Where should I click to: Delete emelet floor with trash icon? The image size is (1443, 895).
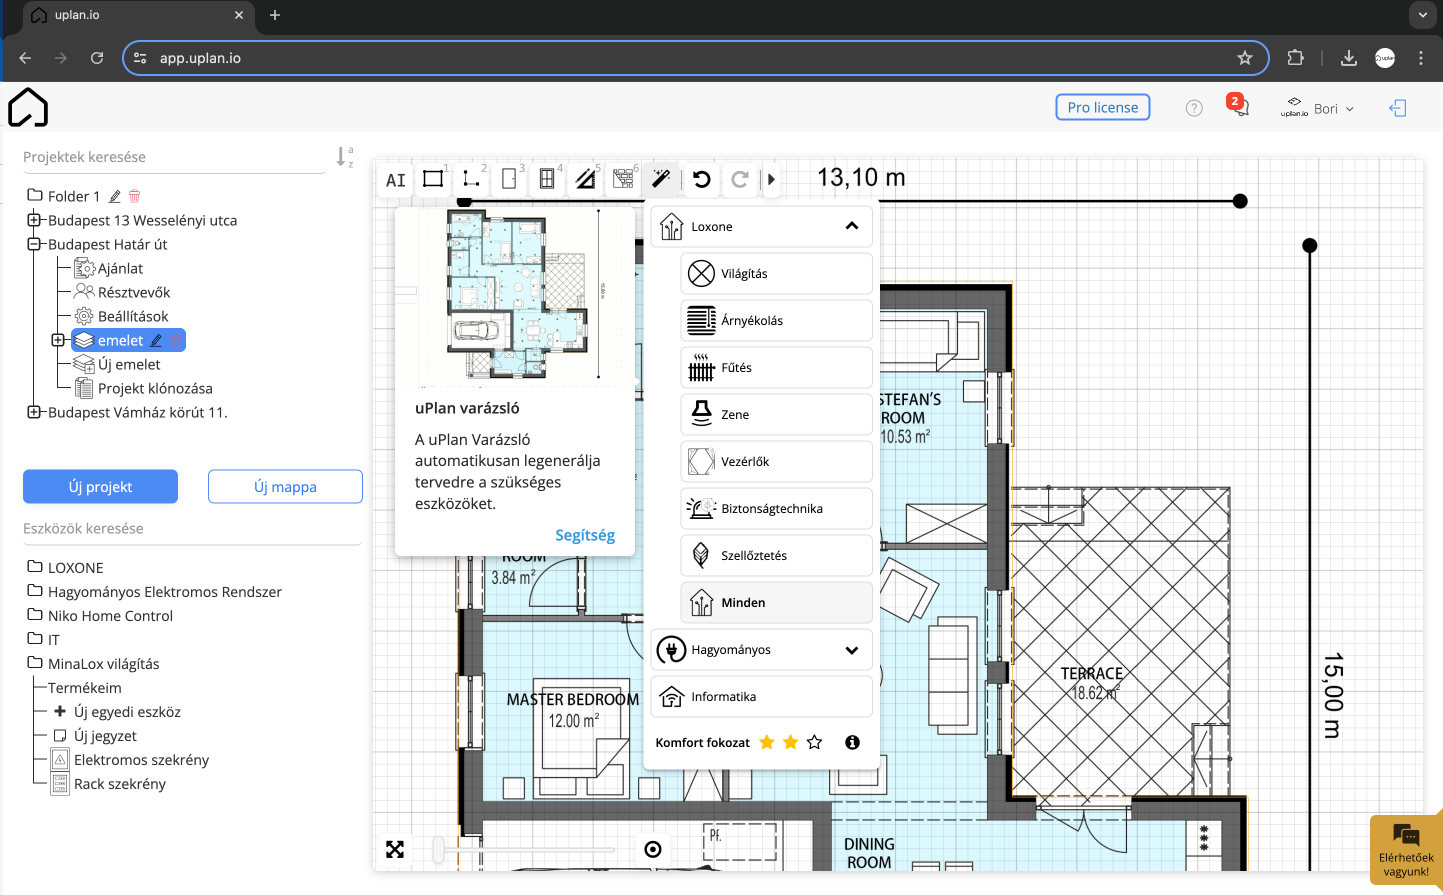click(175, 341)
